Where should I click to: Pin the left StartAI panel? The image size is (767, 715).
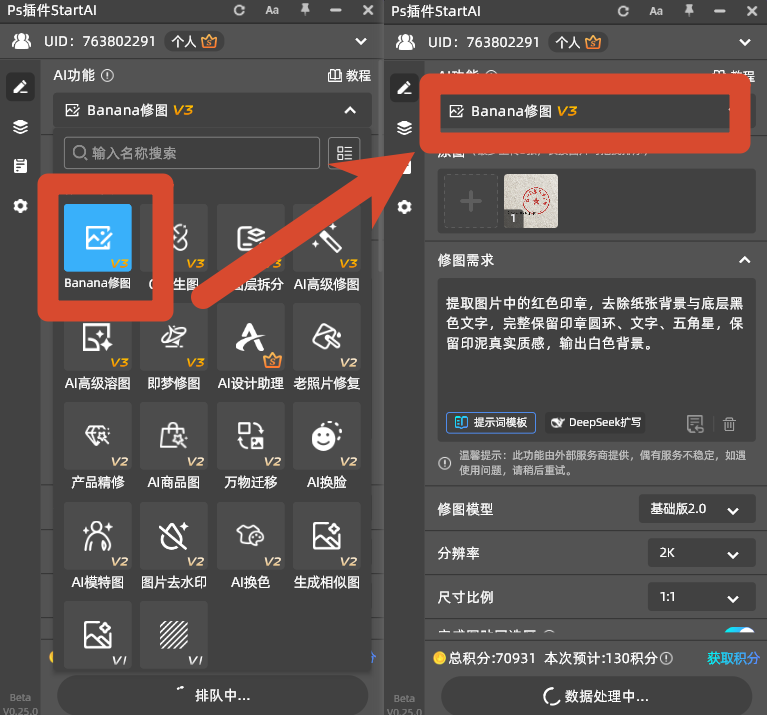305,10
